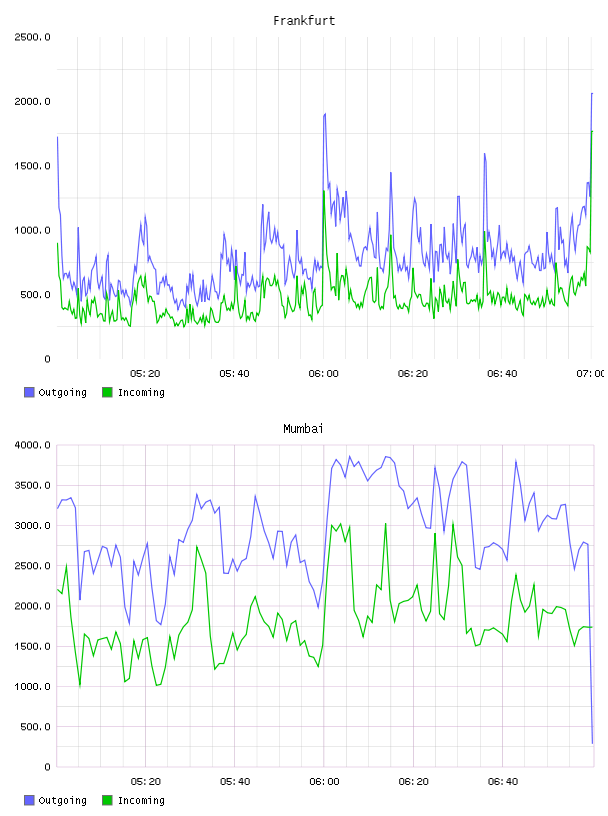Image resolution: width=608 pixels, height=816 pixels.
Task: Click Frankfurt x-axis label 05:20
Action: [145, 374]
